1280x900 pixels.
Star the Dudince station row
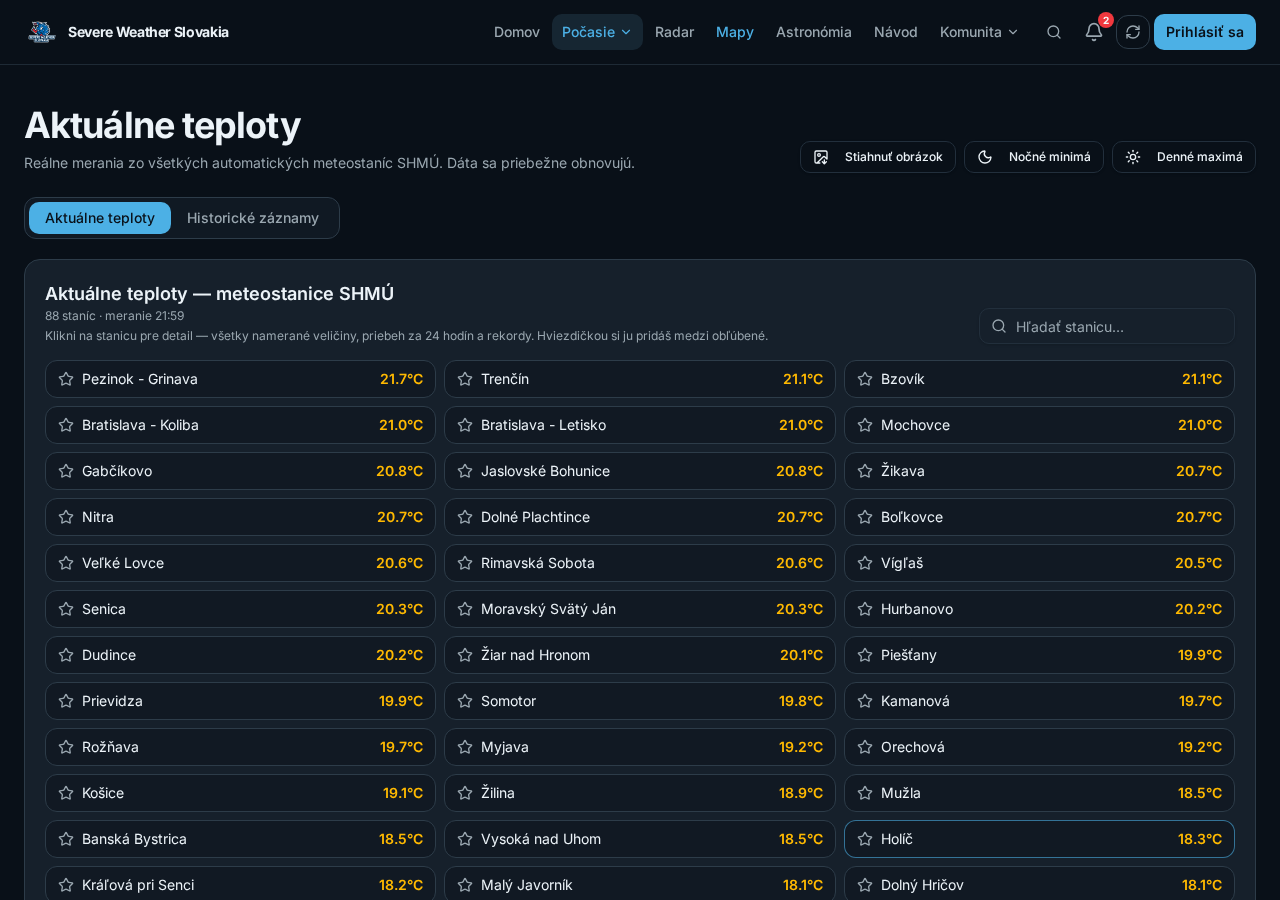pyautogui.click(x=66, y=655)
